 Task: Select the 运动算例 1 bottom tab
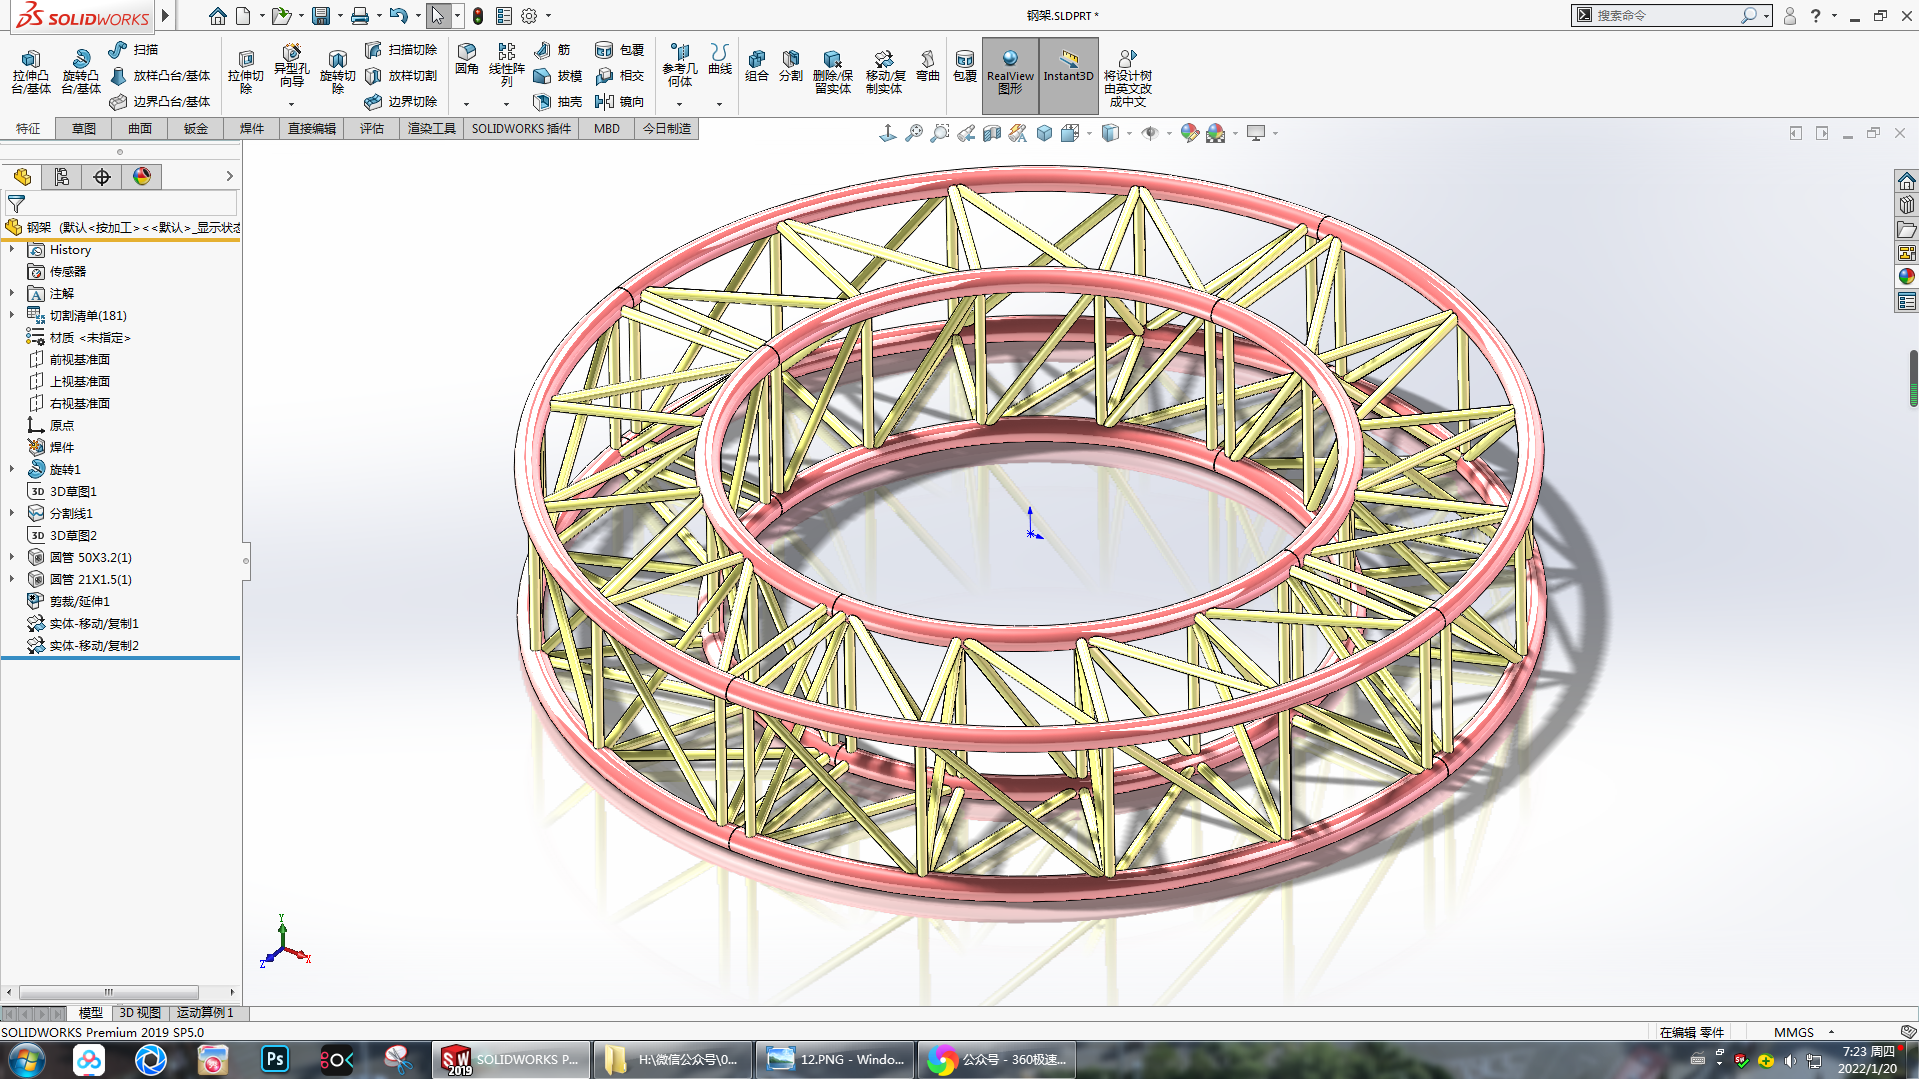click(205, 1013)
